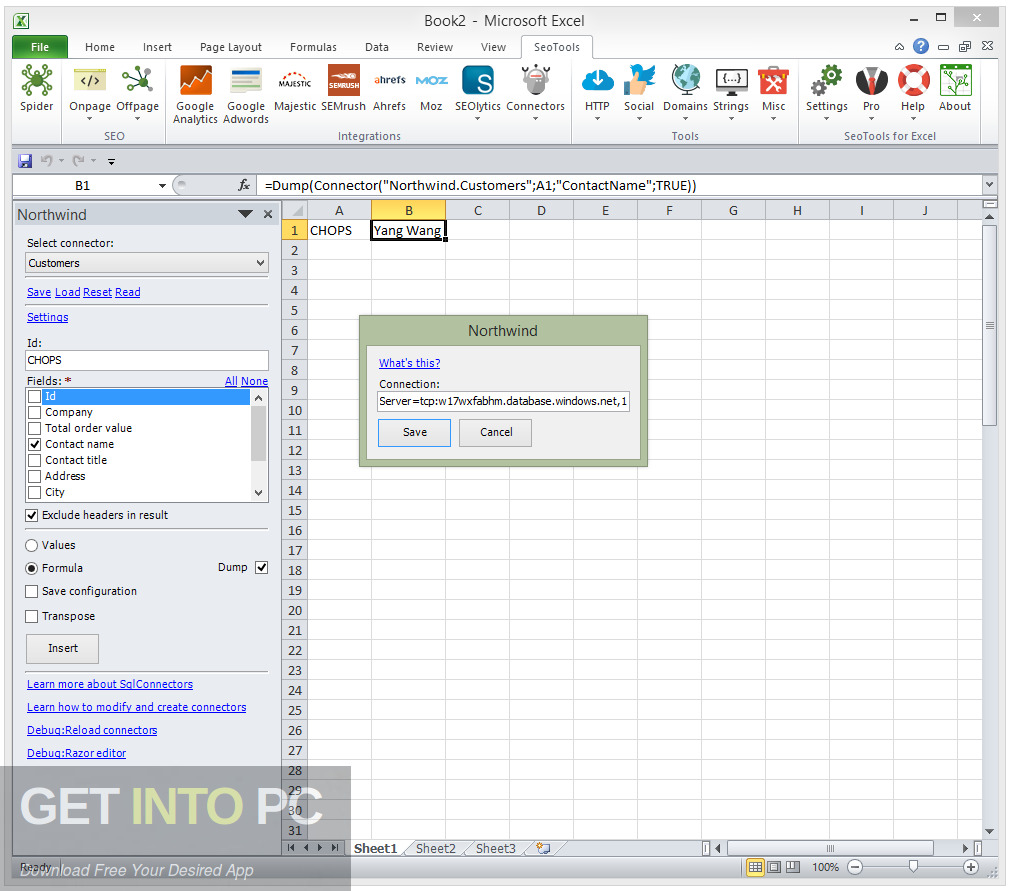Screen dimensions: 1012x891
Task: Open the Customize Quick Access Toolbar dropdown
Action: [111, 161]
